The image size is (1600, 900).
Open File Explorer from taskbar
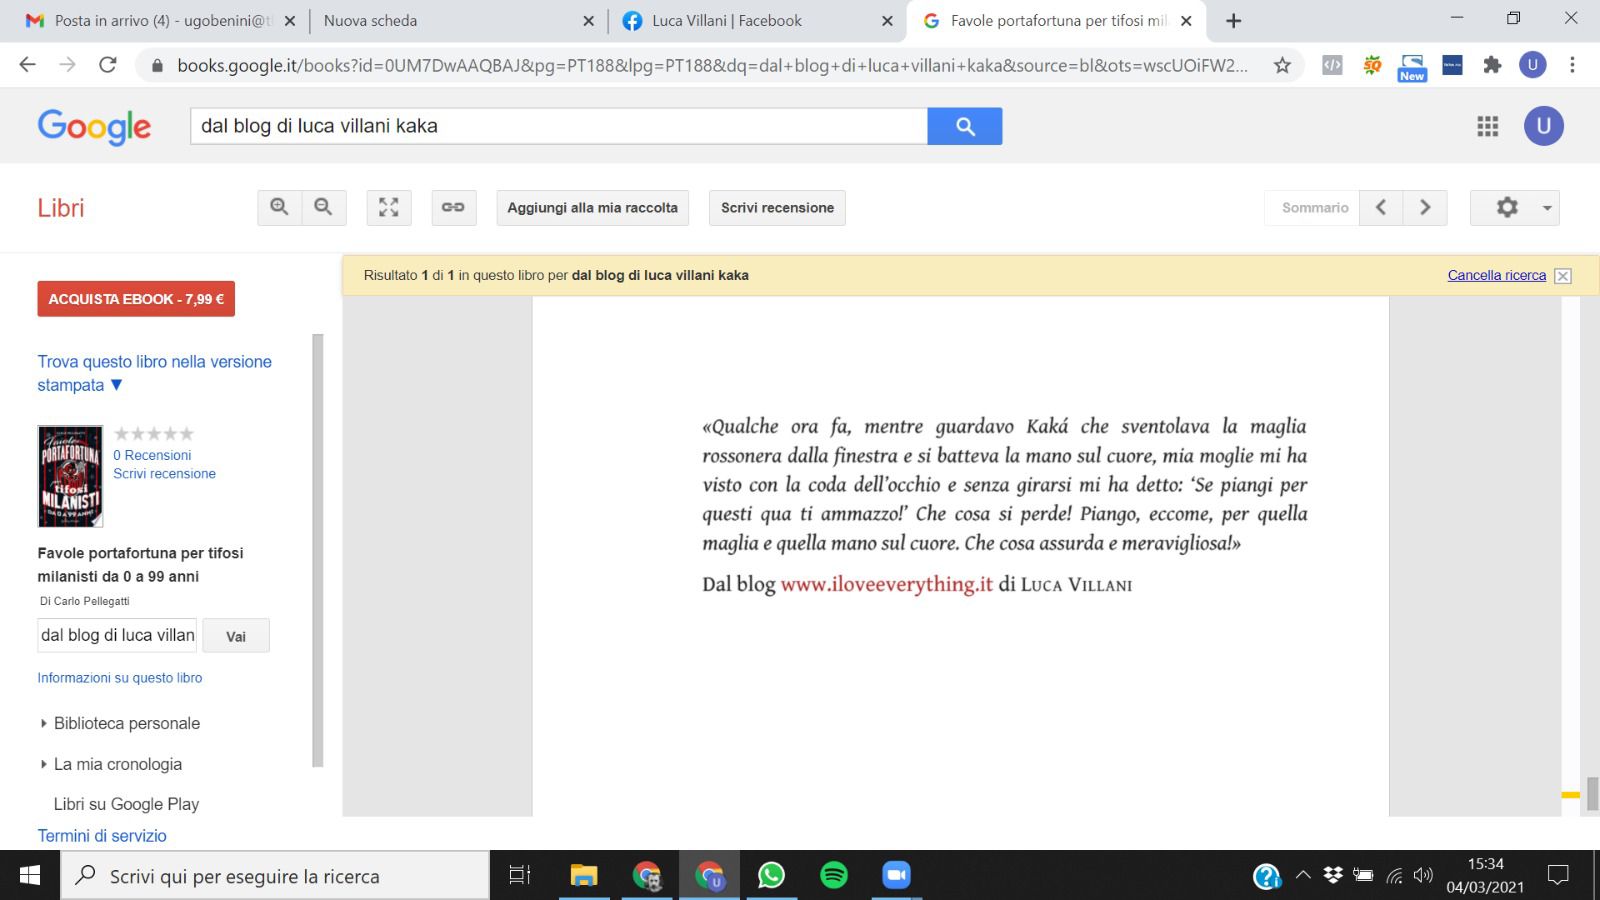coord(584,875)
